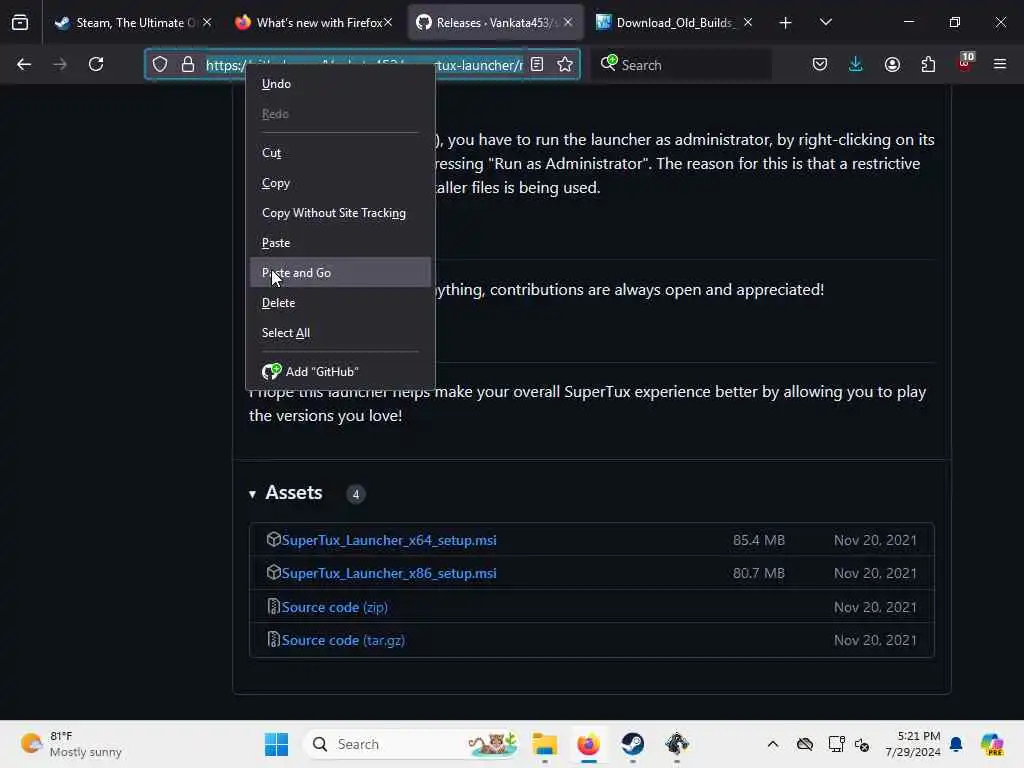
Task: Choose Undo from the context menu
Action: (x=340, y=84)
